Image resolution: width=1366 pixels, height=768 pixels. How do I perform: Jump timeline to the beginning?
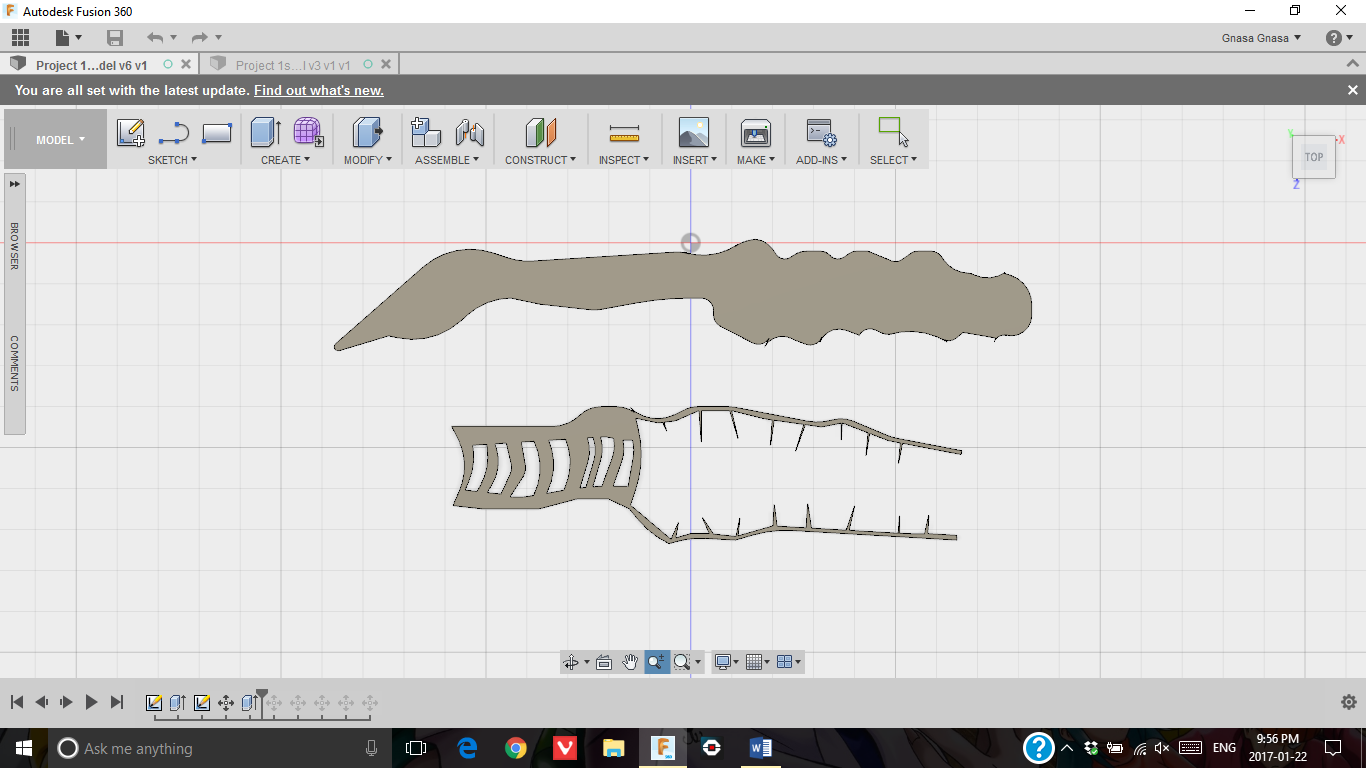[x=17, y=703]
